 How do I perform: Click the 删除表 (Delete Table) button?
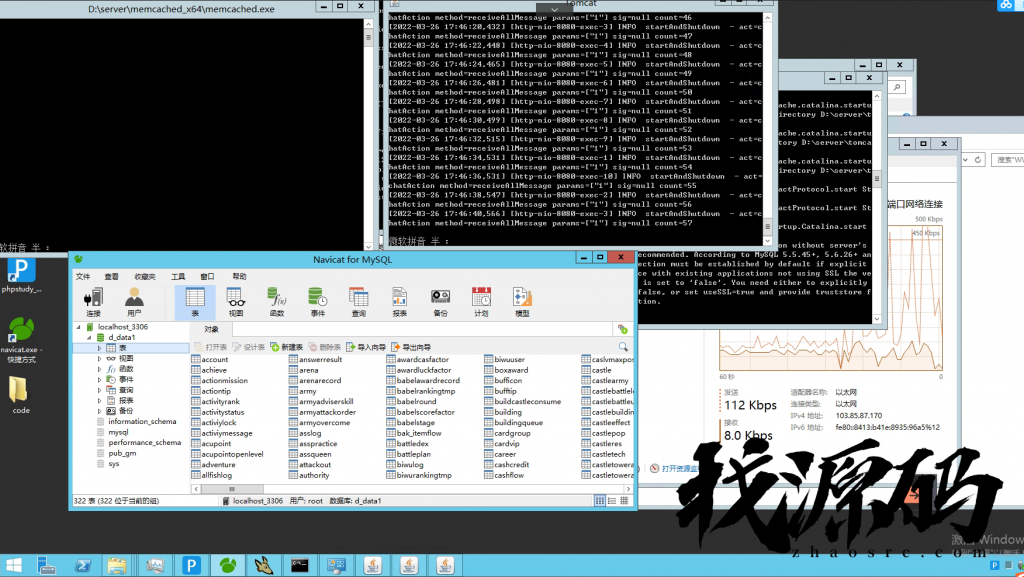click(x=325, y=347)
